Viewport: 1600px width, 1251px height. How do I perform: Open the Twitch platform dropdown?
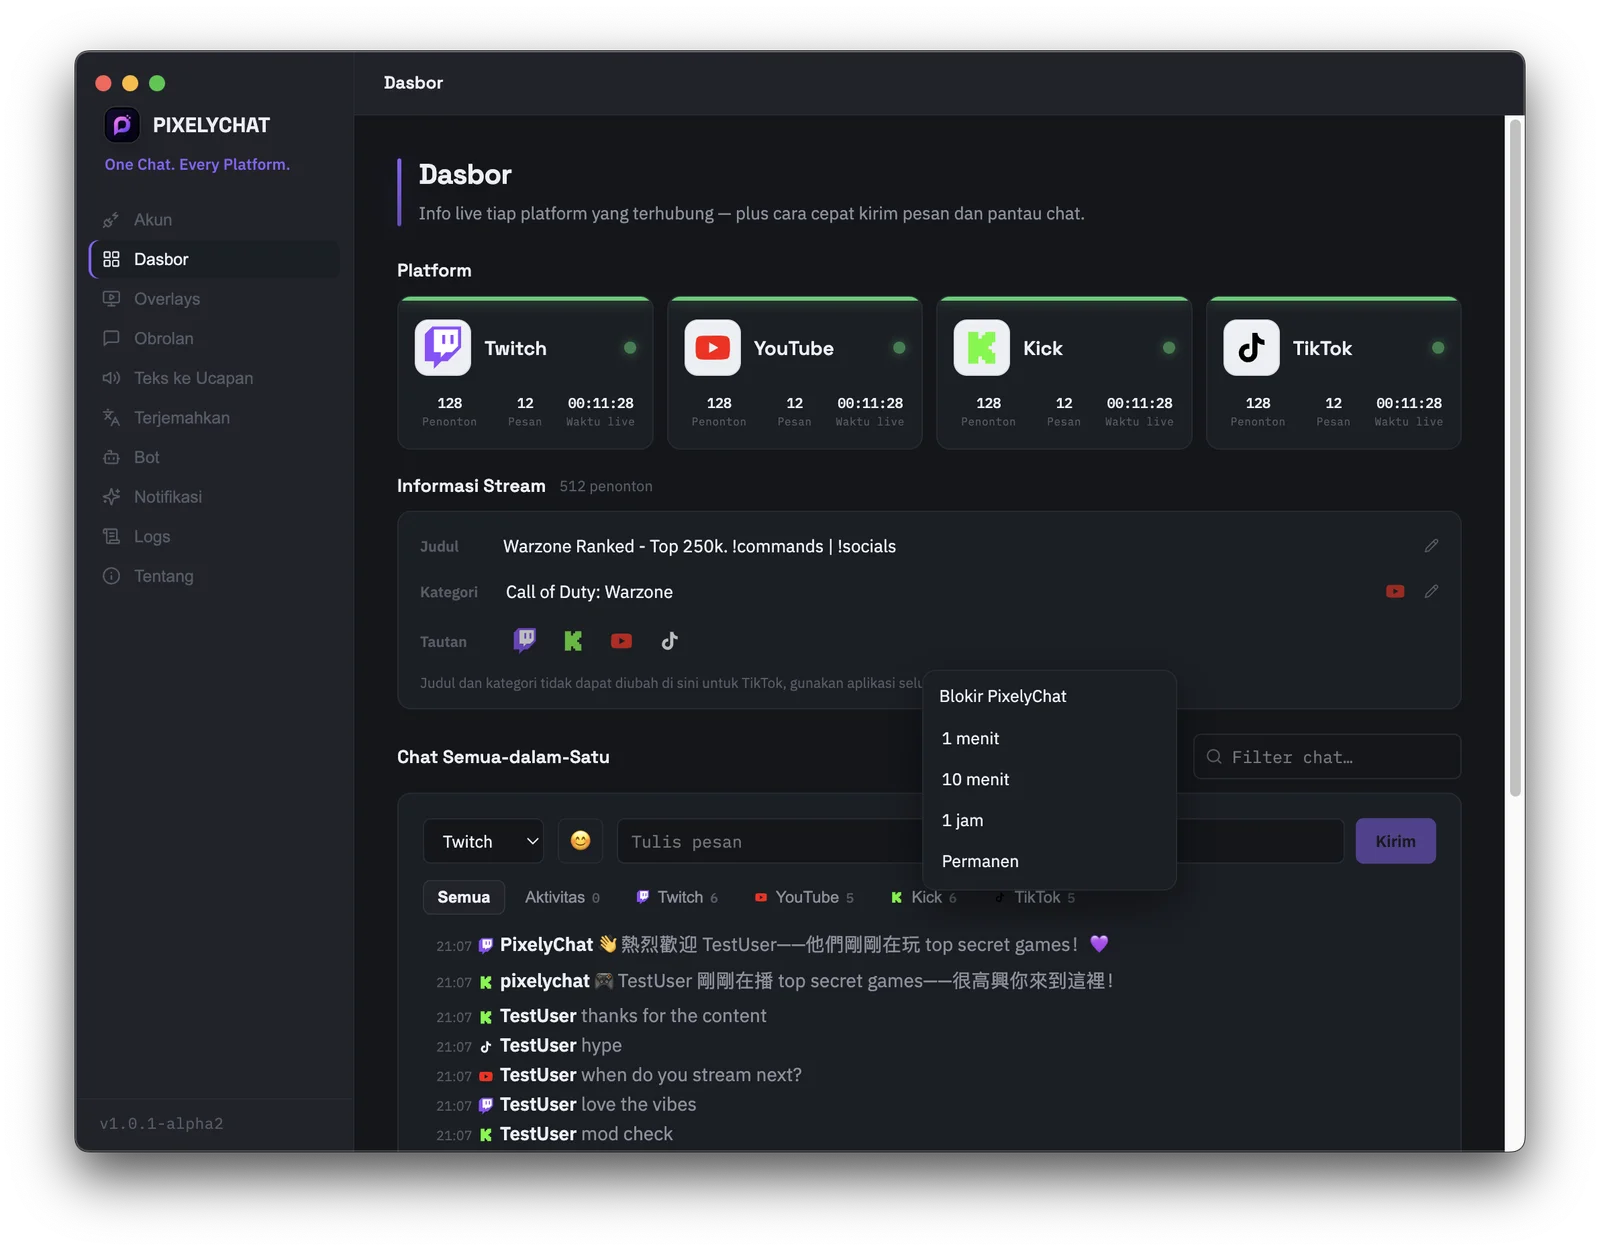tap(483, 842)
